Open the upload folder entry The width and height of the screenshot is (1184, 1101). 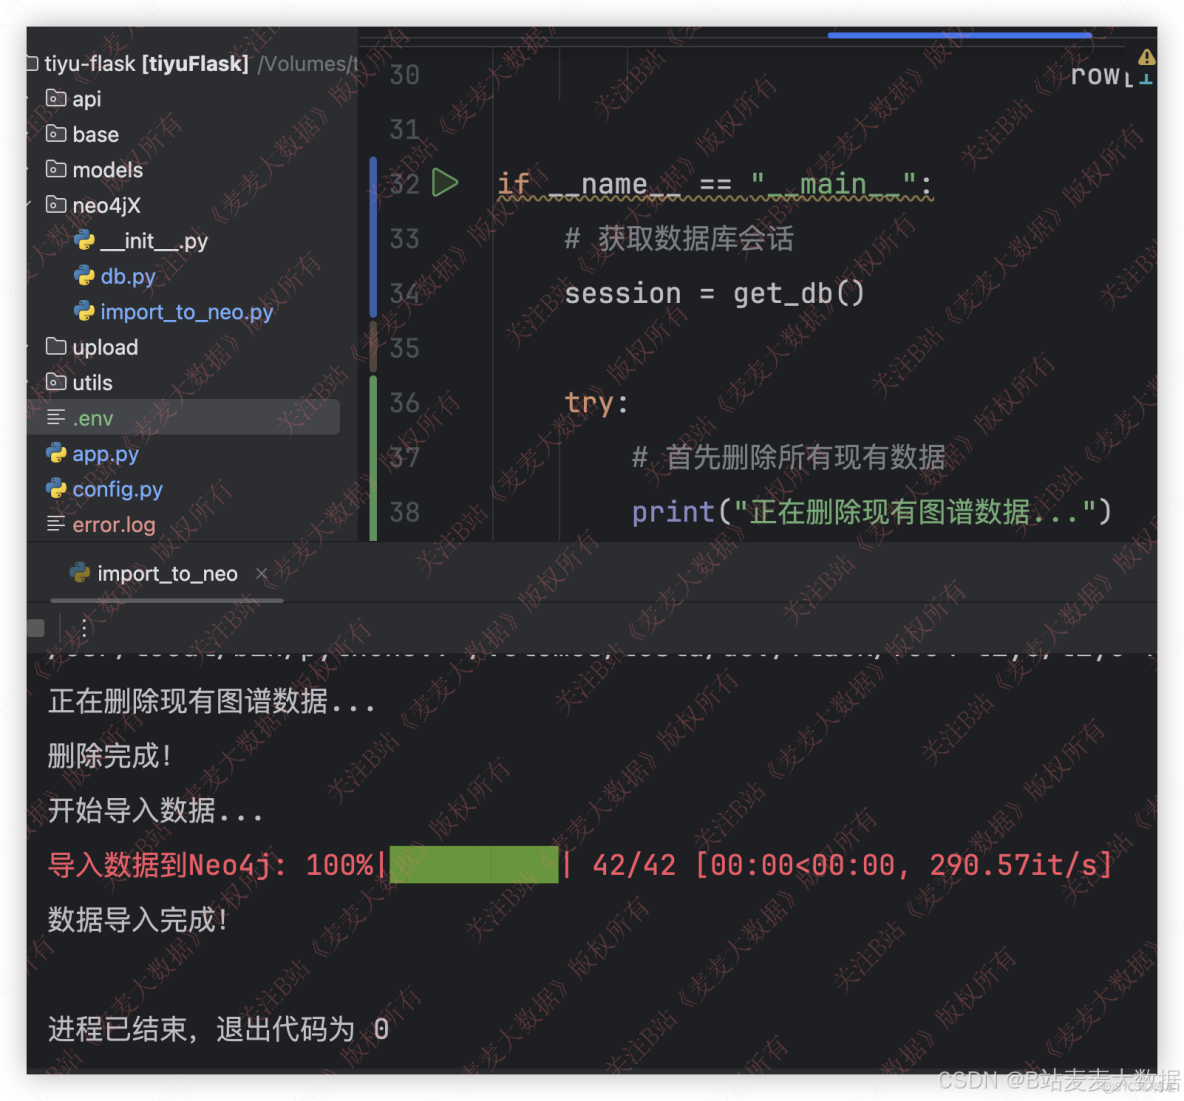(x=105, y=347)
